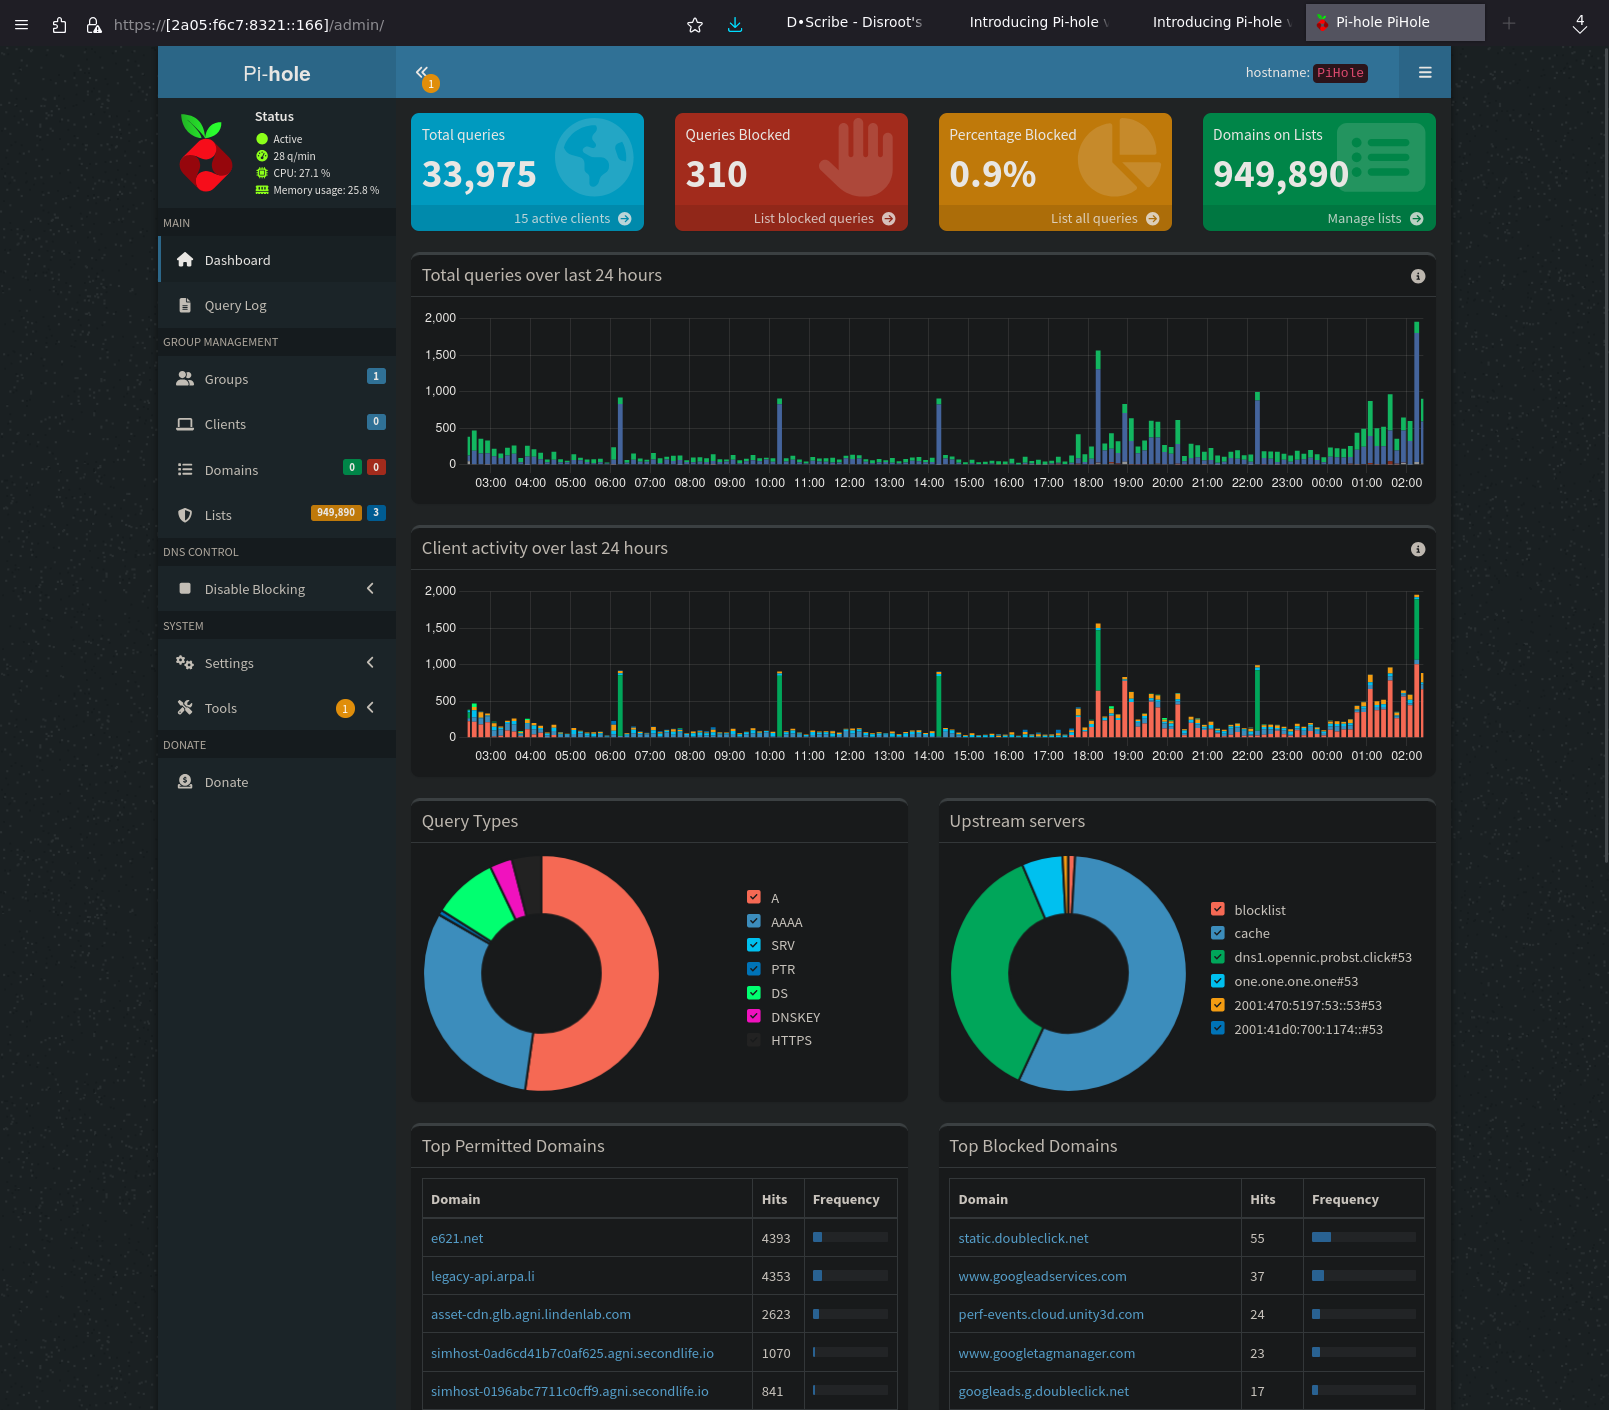Click arrow icon next to List all queries

[1153, 219]
